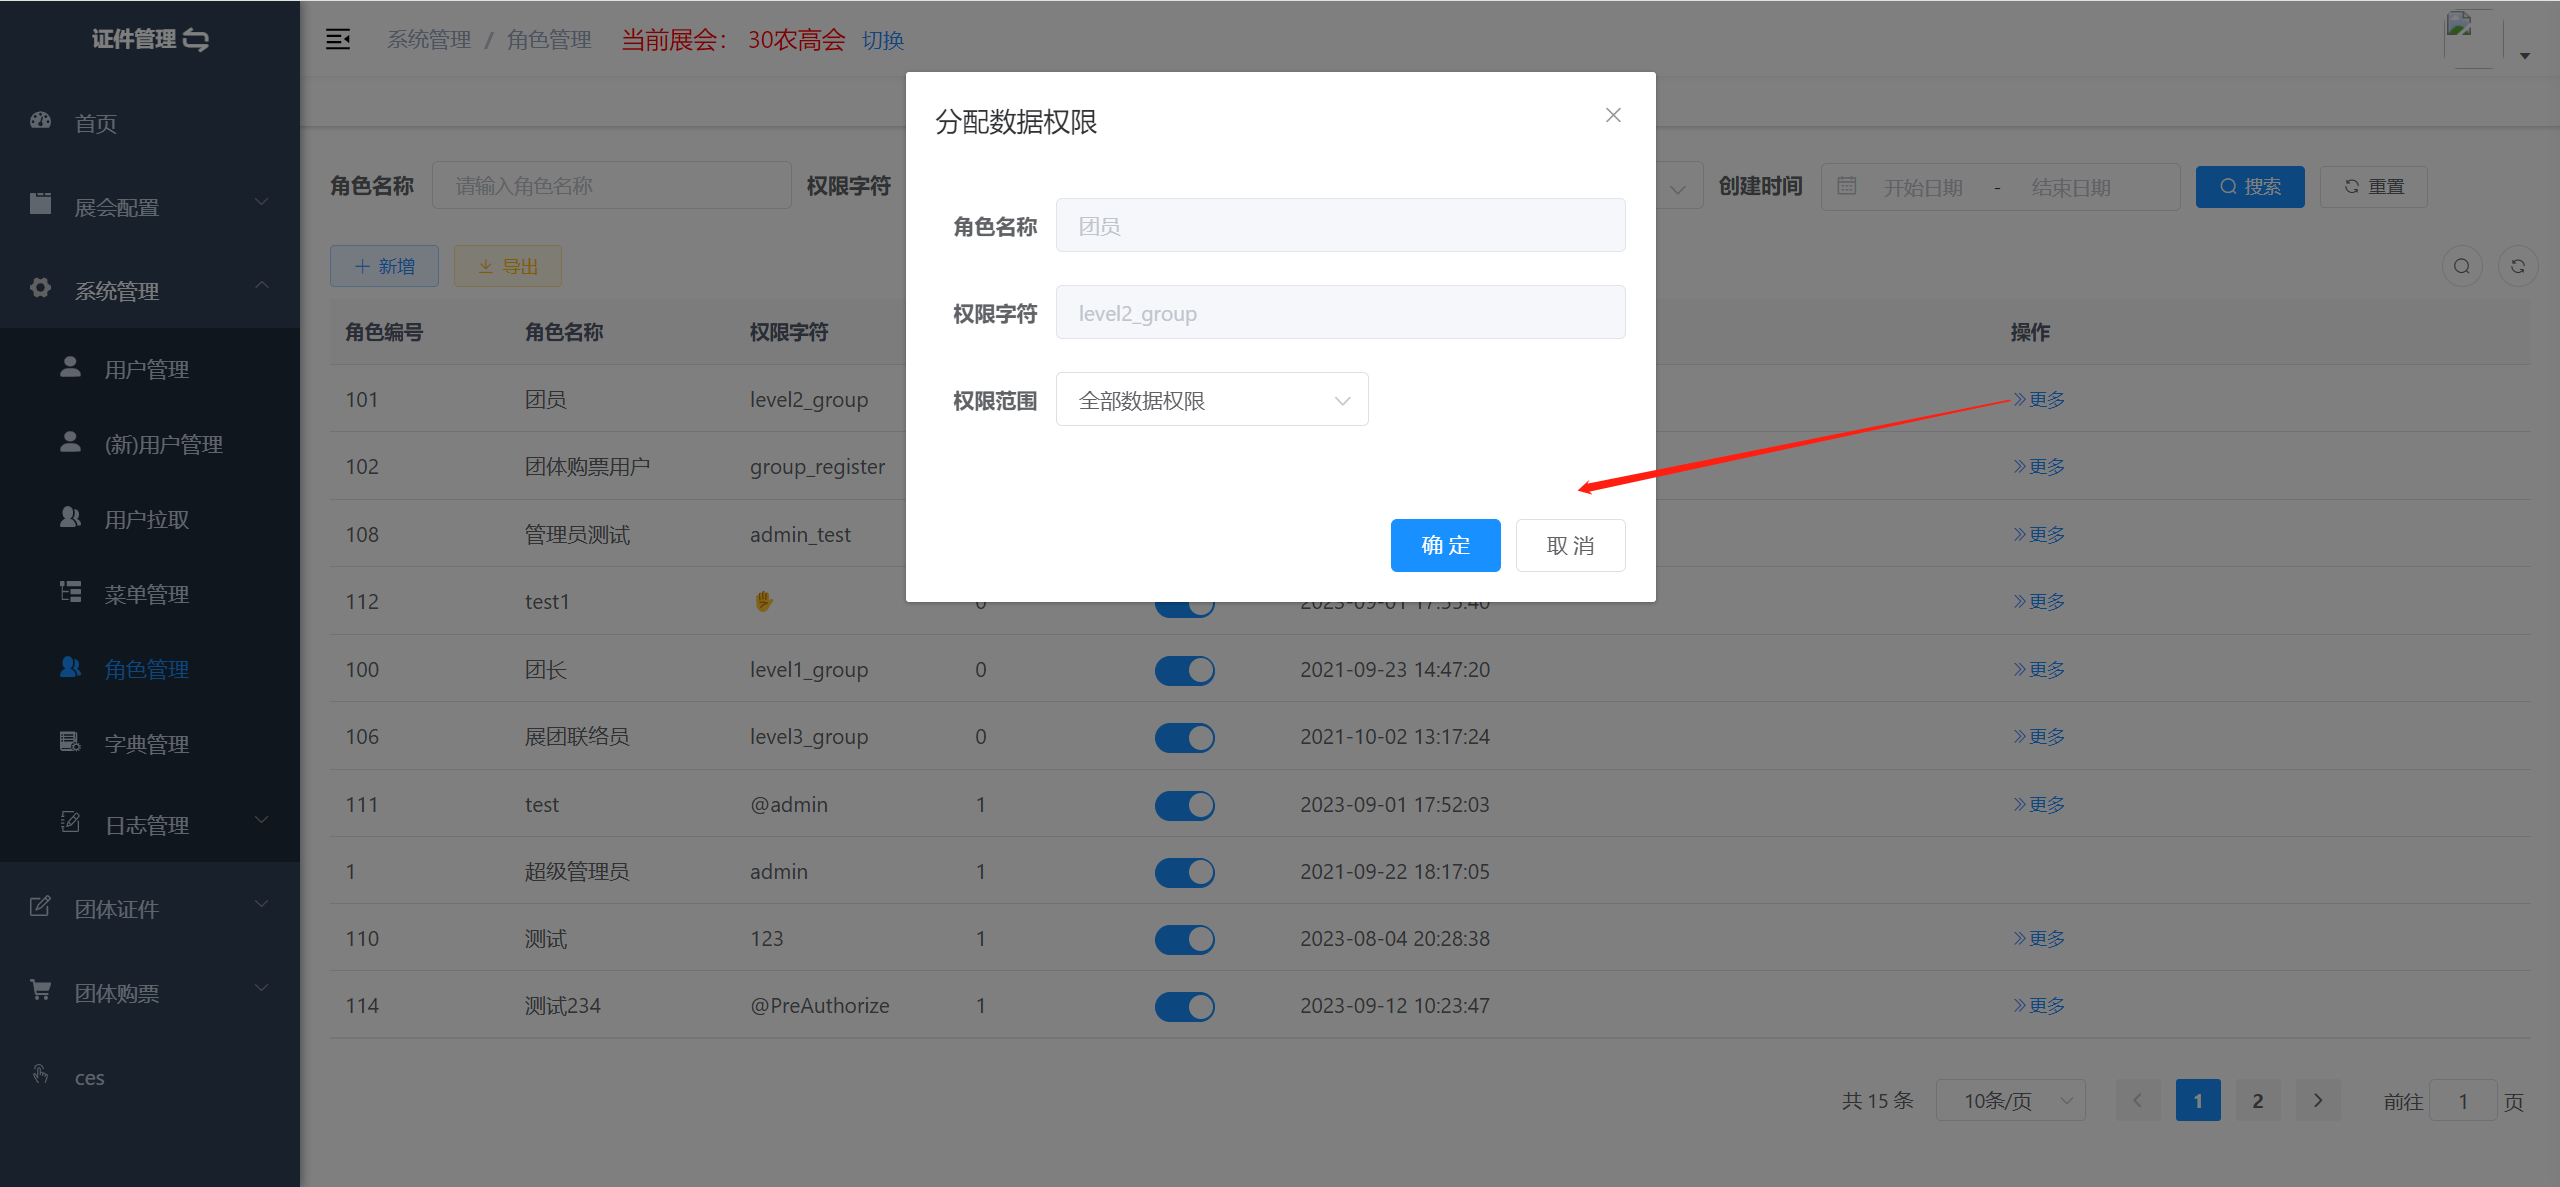
Task: Click the round refresh icon above table
Action: tap(2518, 266)
